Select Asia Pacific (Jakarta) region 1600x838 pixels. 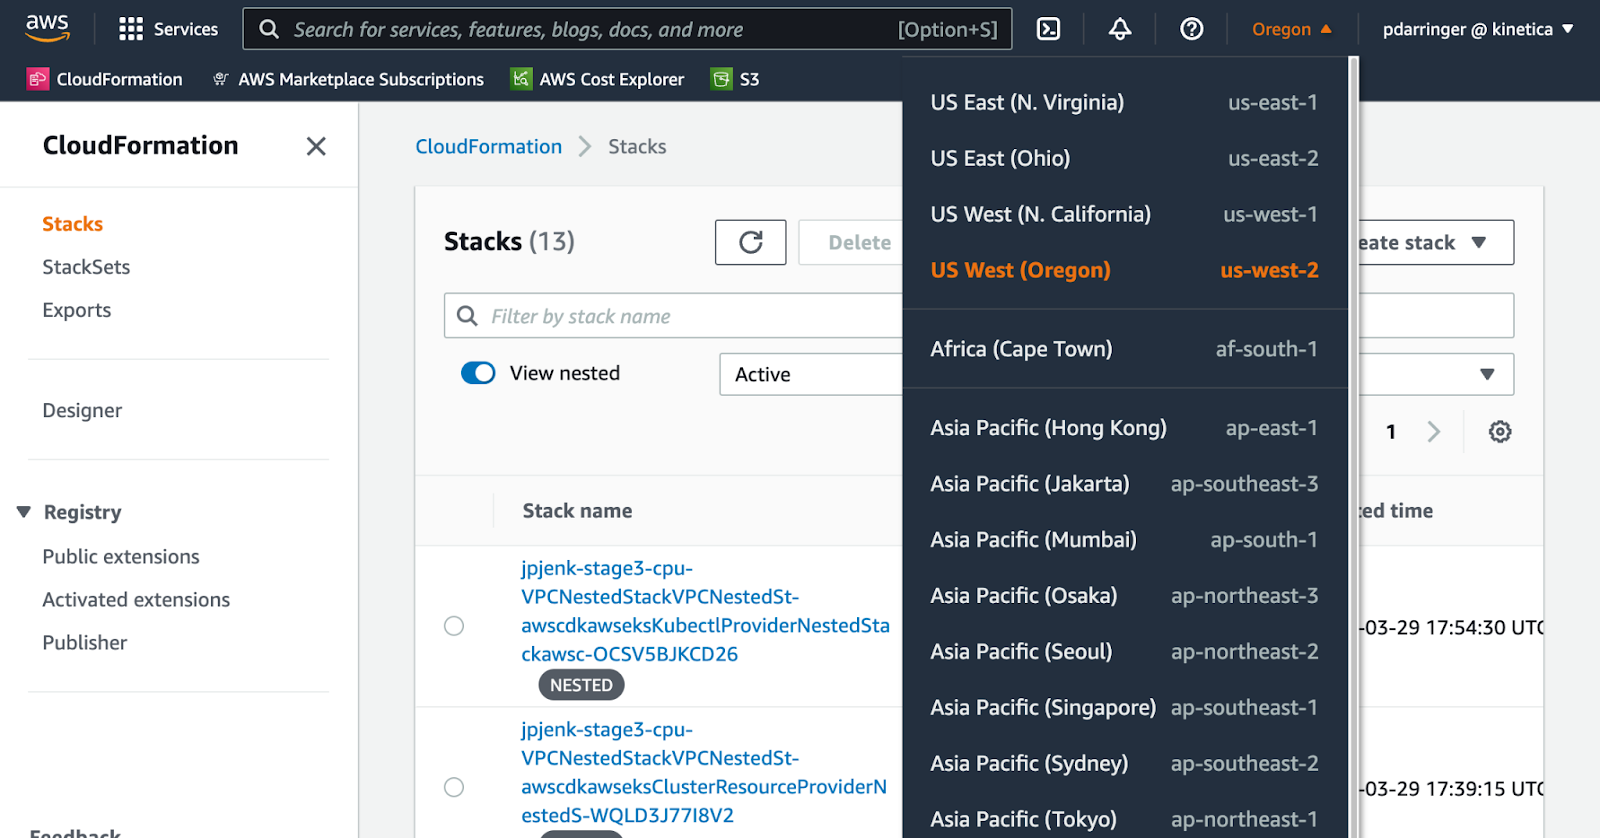point(1125,484)
